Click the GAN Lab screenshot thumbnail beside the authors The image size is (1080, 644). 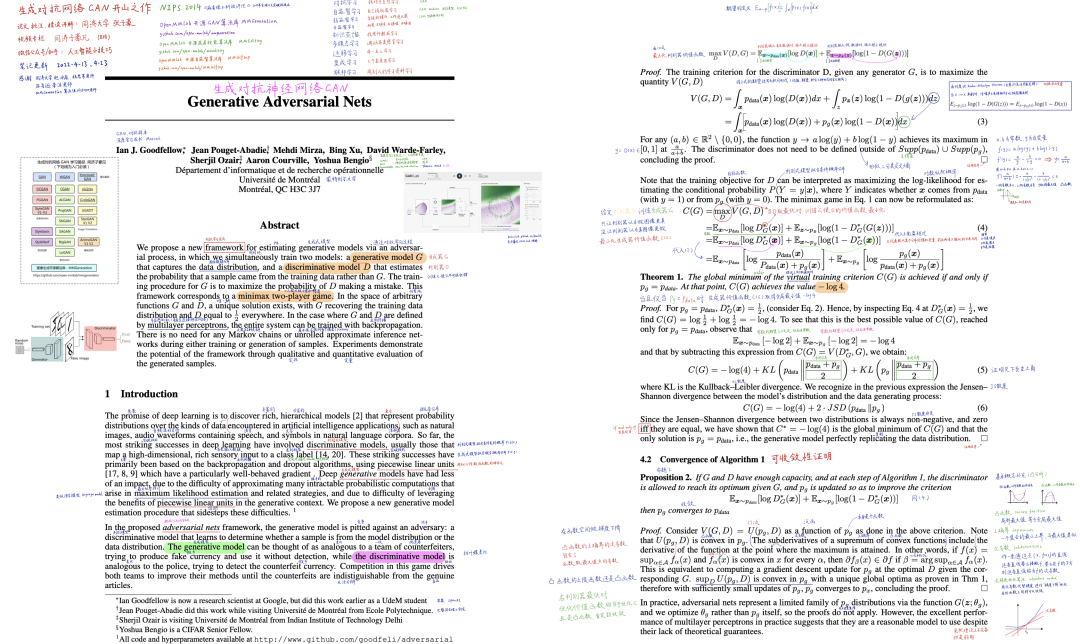click(x=472, y=202)
